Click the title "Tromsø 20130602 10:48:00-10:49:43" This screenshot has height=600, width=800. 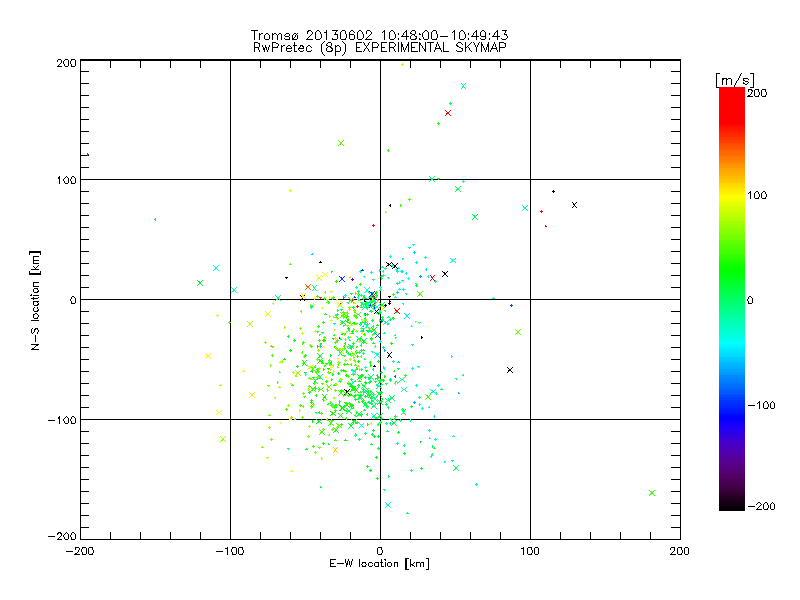(x=379, y=35)
